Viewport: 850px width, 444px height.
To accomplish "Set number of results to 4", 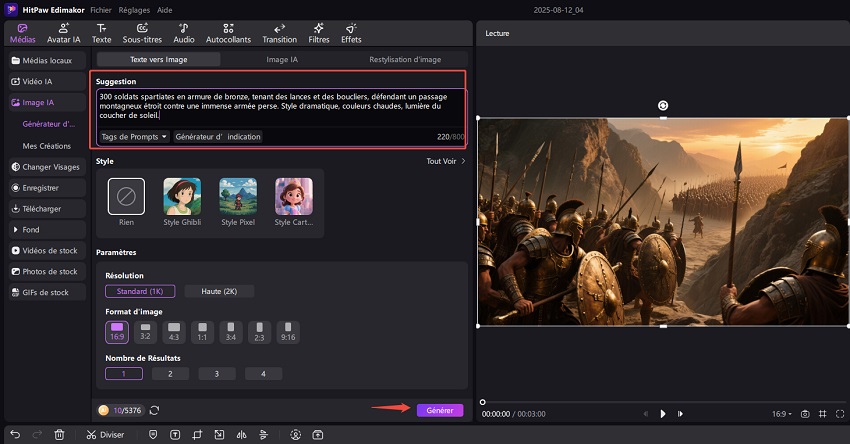I will coord(263,374).
